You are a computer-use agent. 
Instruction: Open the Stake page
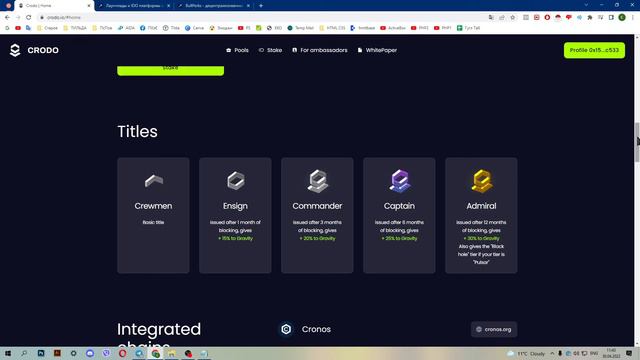[270, 50]
